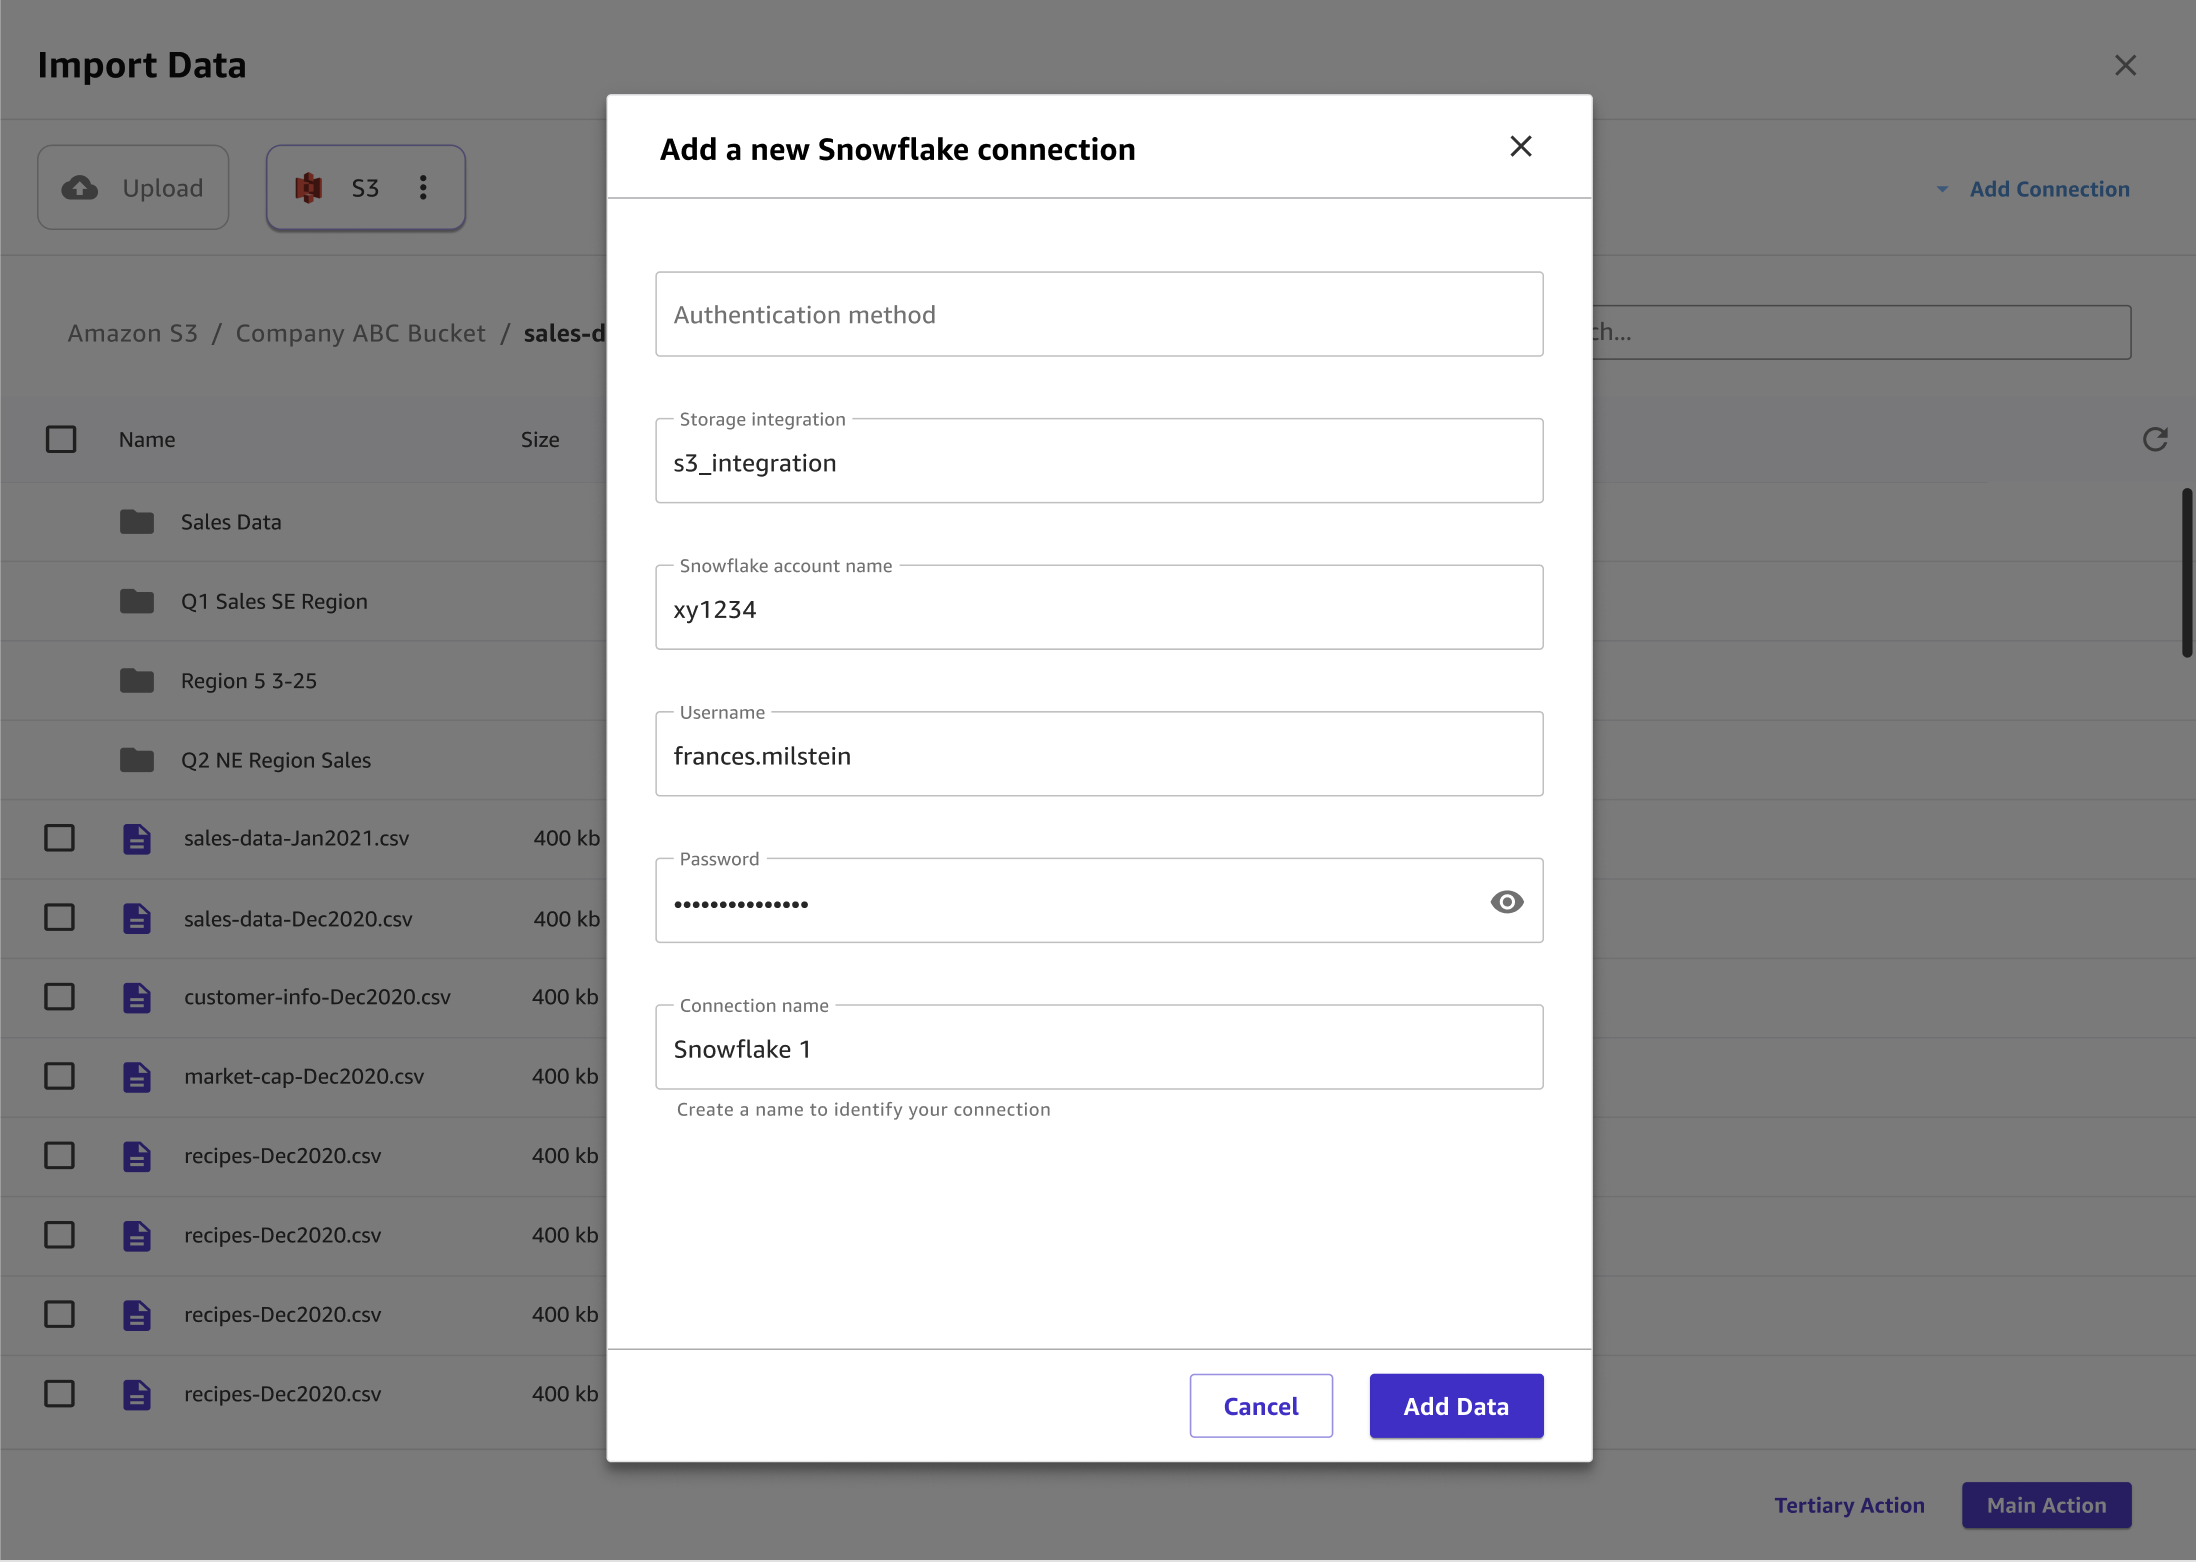Click the Snowflake account name field

(1099, 607)
